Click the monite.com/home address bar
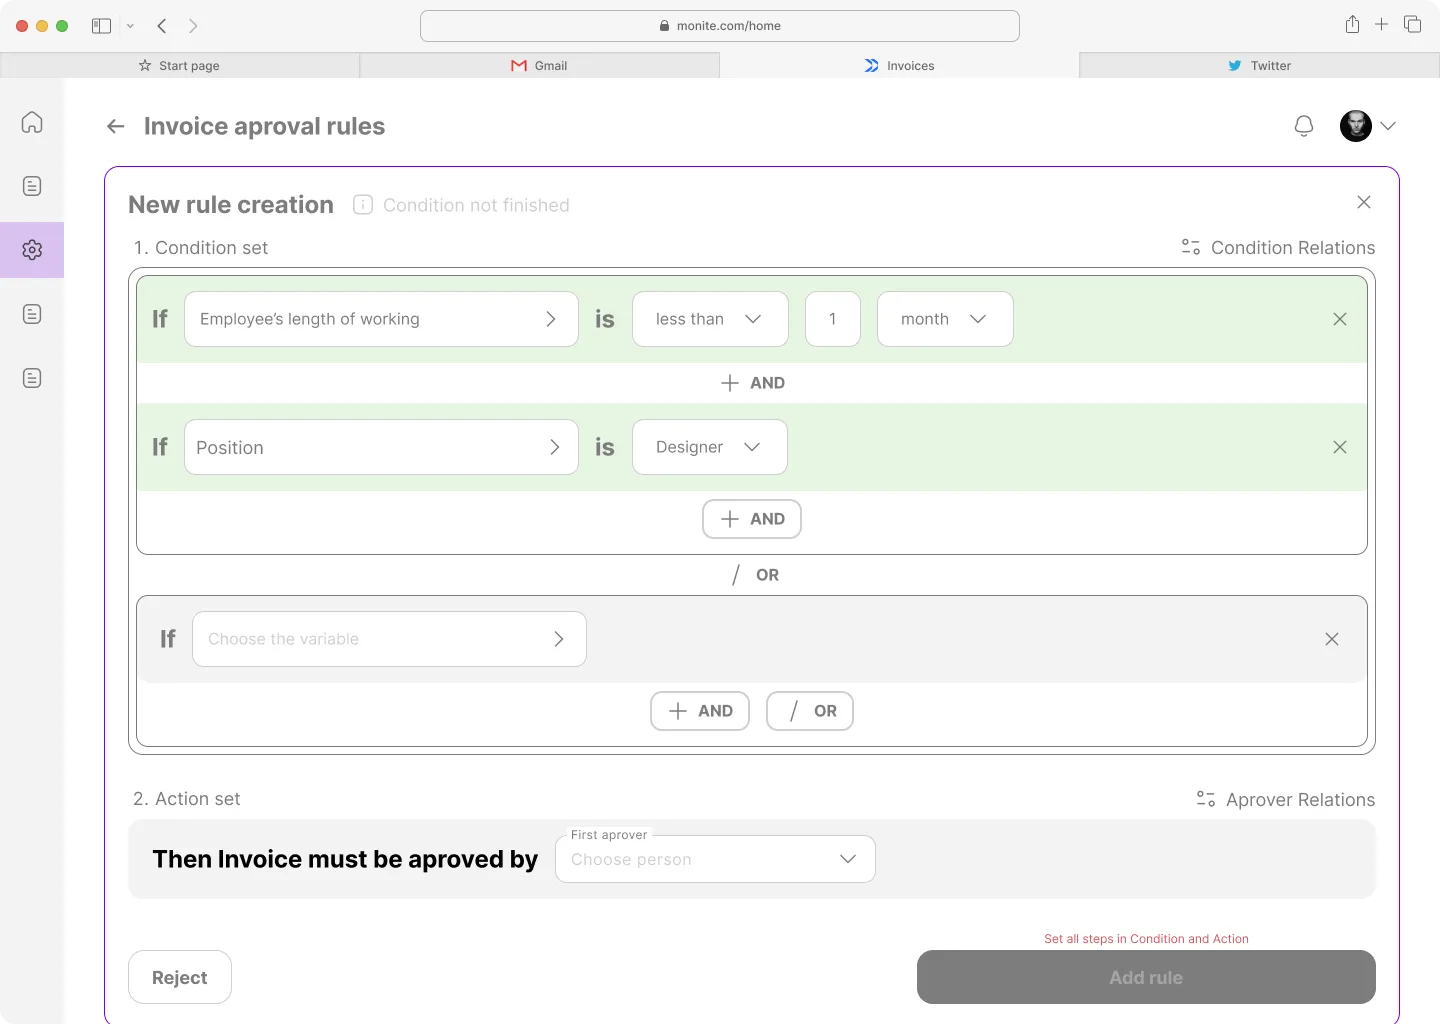1440x1024 pixels. tap(720, 26)
